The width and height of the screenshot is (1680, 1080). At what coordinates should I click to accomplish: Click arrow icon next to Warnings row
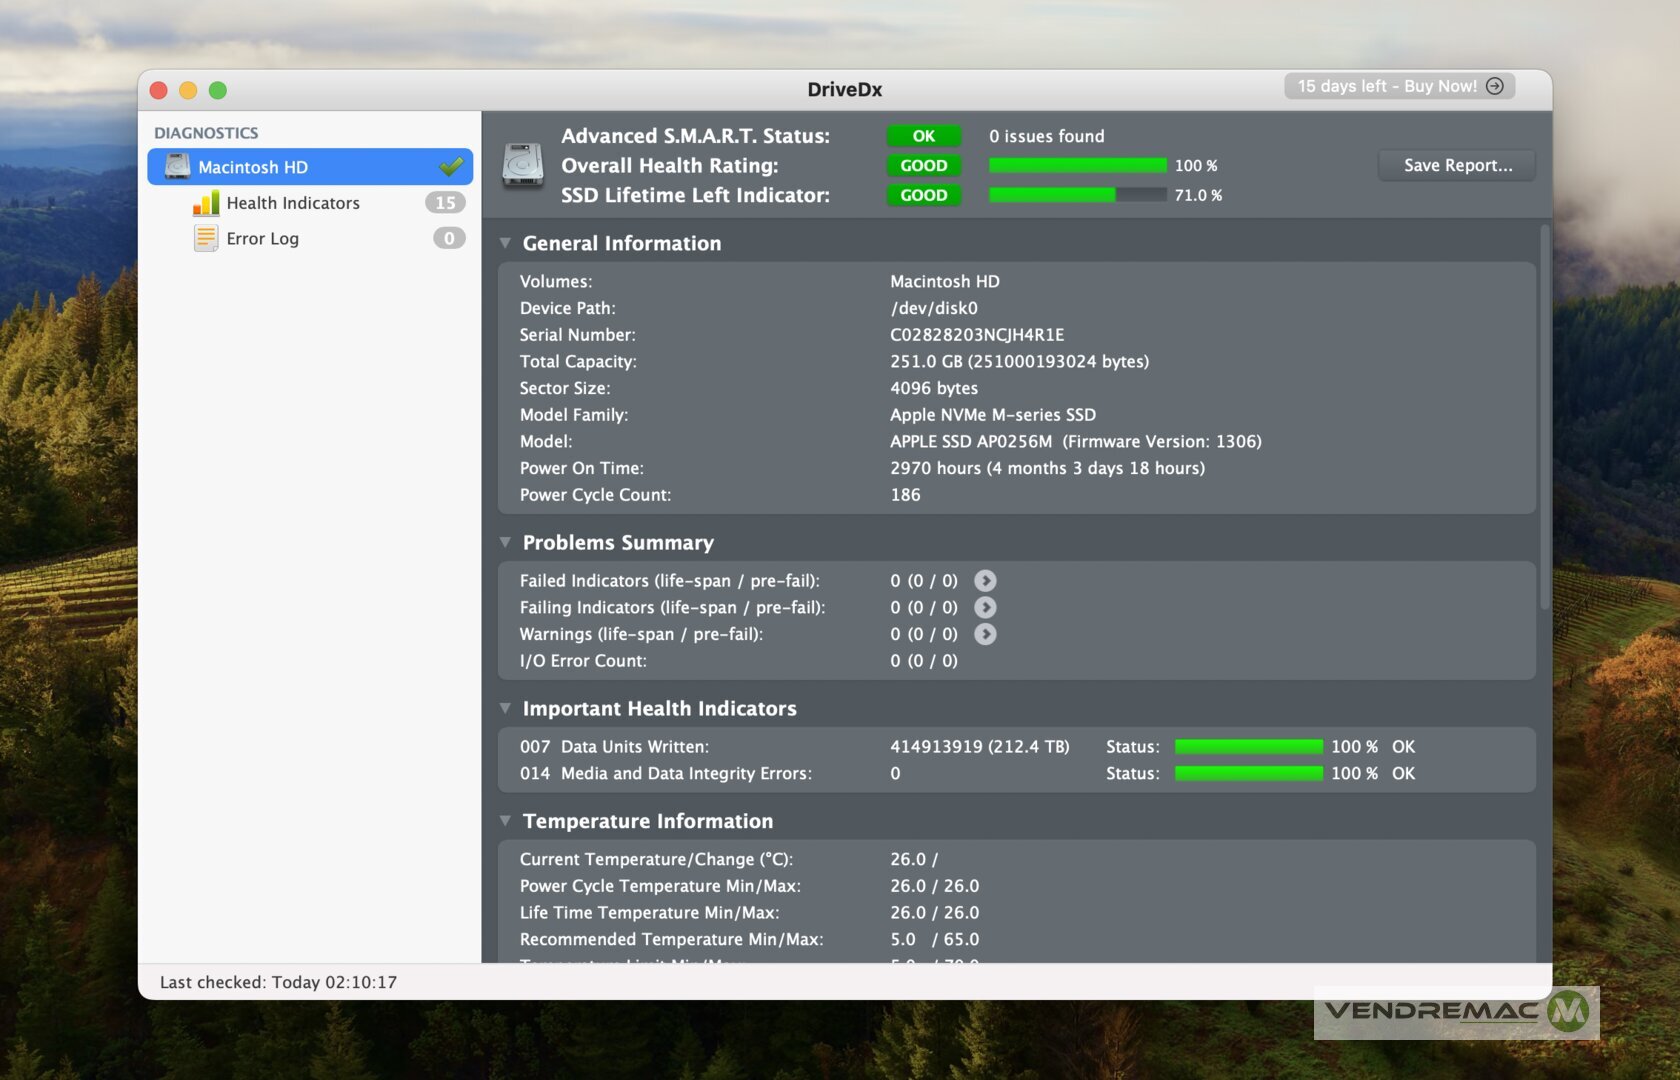click(985, 634)
